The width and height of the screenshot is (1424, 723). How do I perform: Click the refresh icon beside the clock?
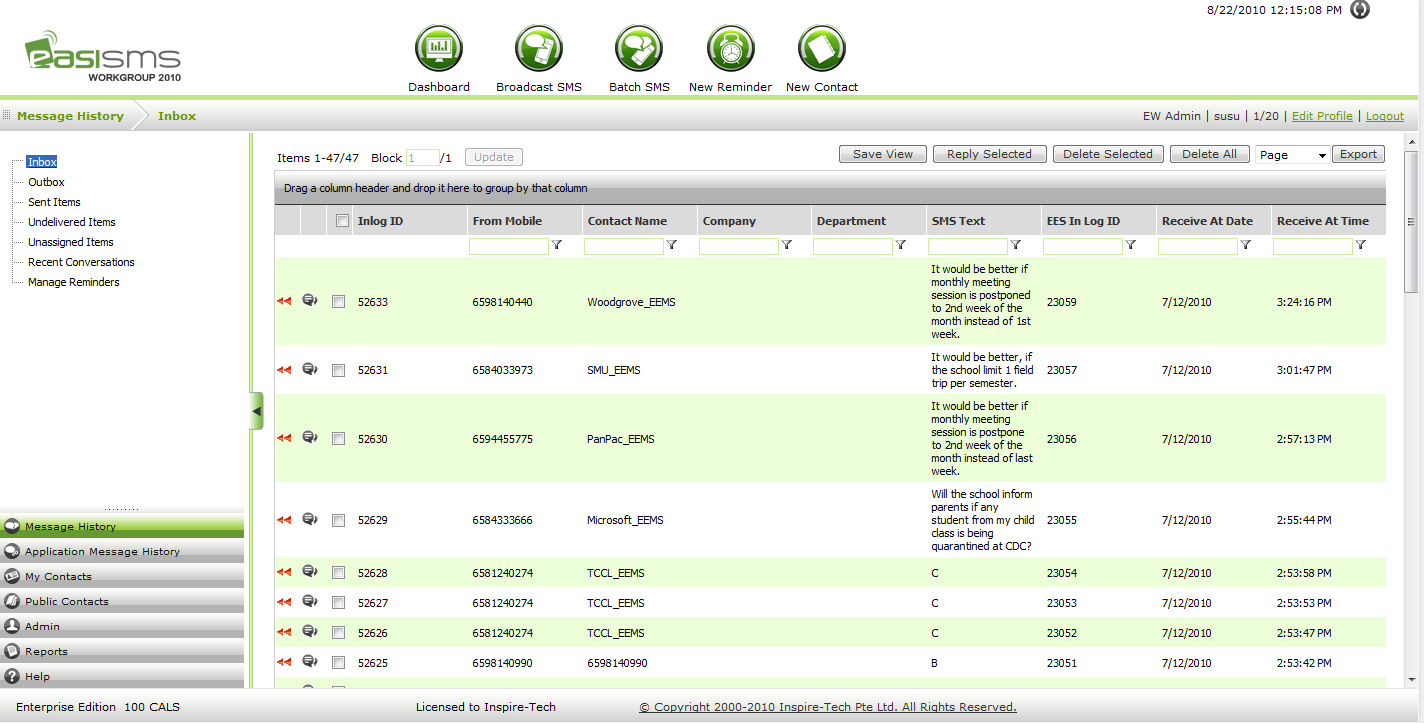pyautogui.click(x=1359, y=9)
